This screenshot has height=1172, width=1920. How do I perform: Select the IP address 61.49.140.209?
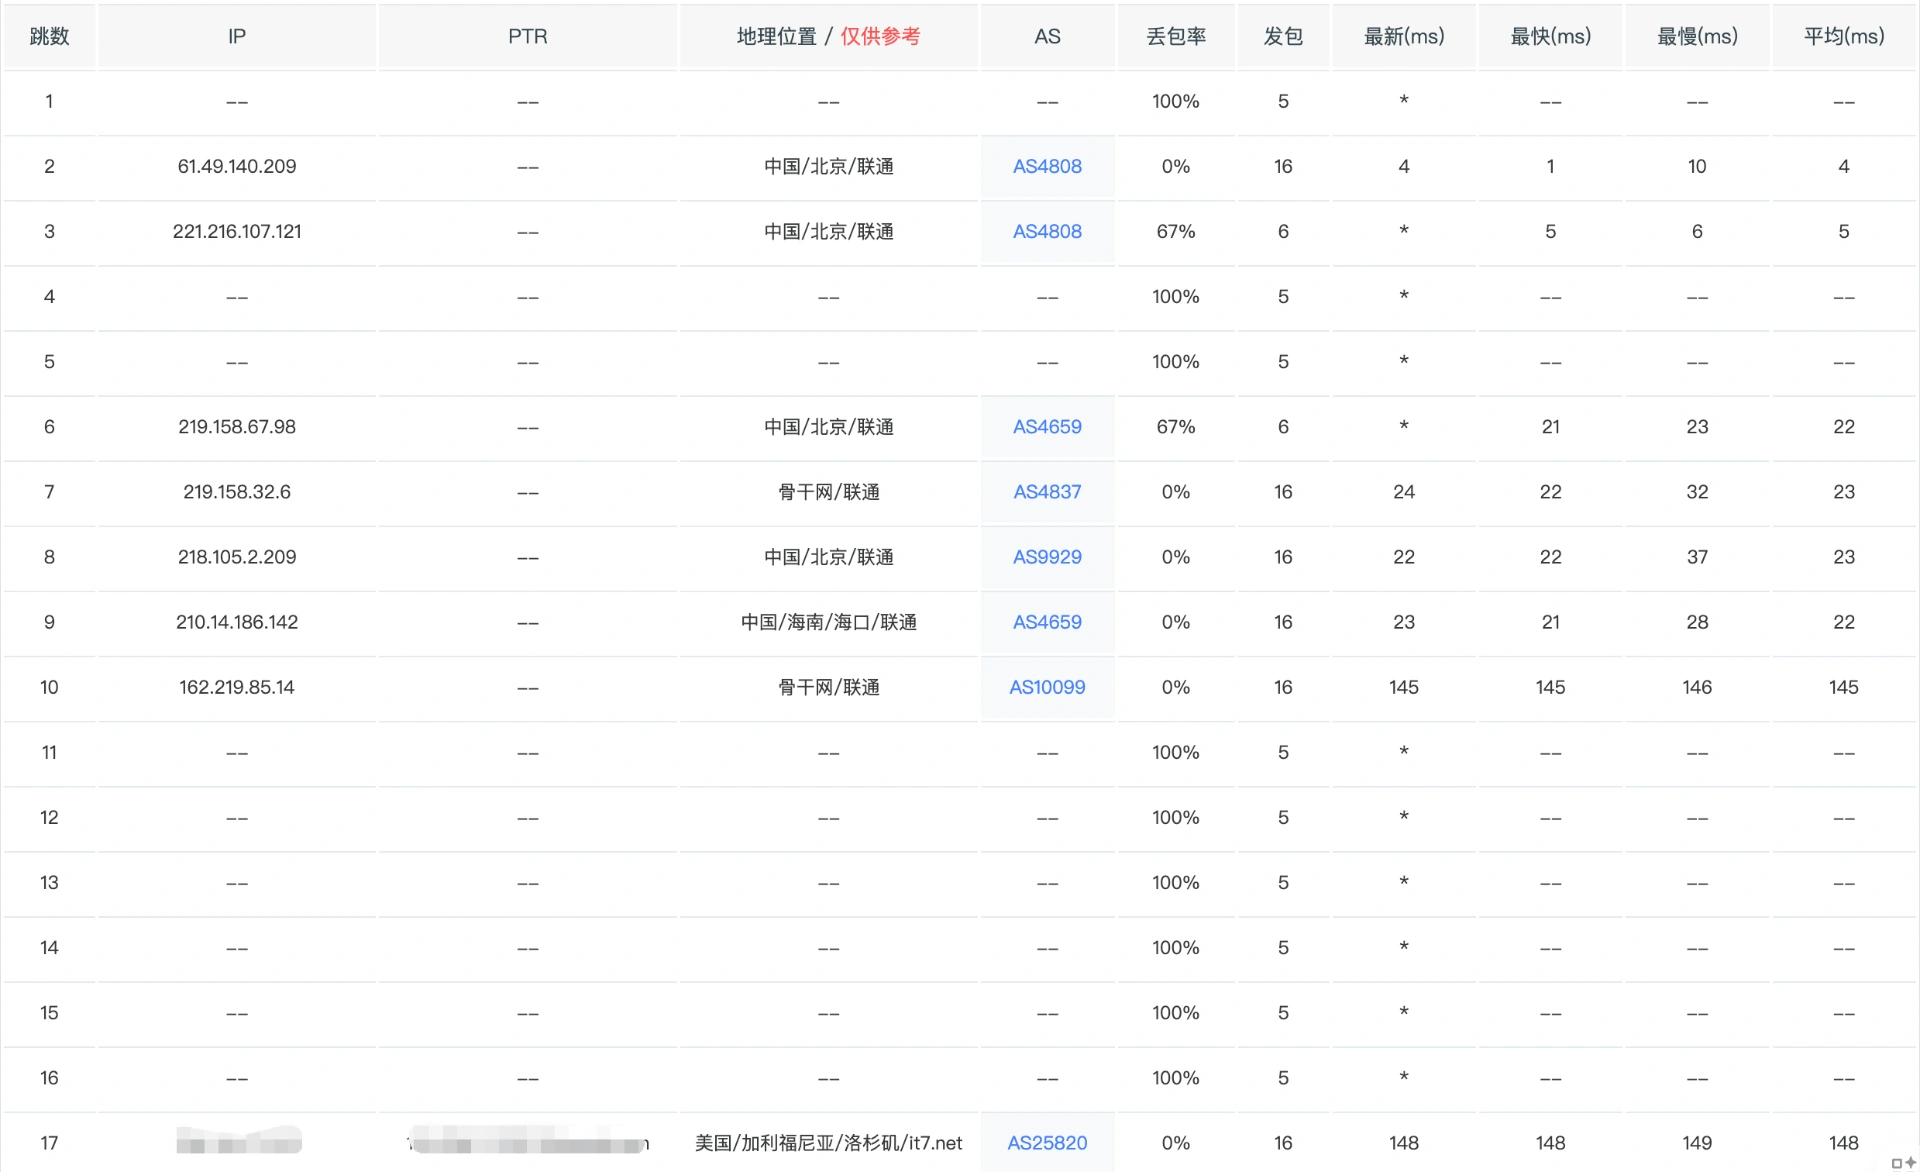[x=237, y=166]
